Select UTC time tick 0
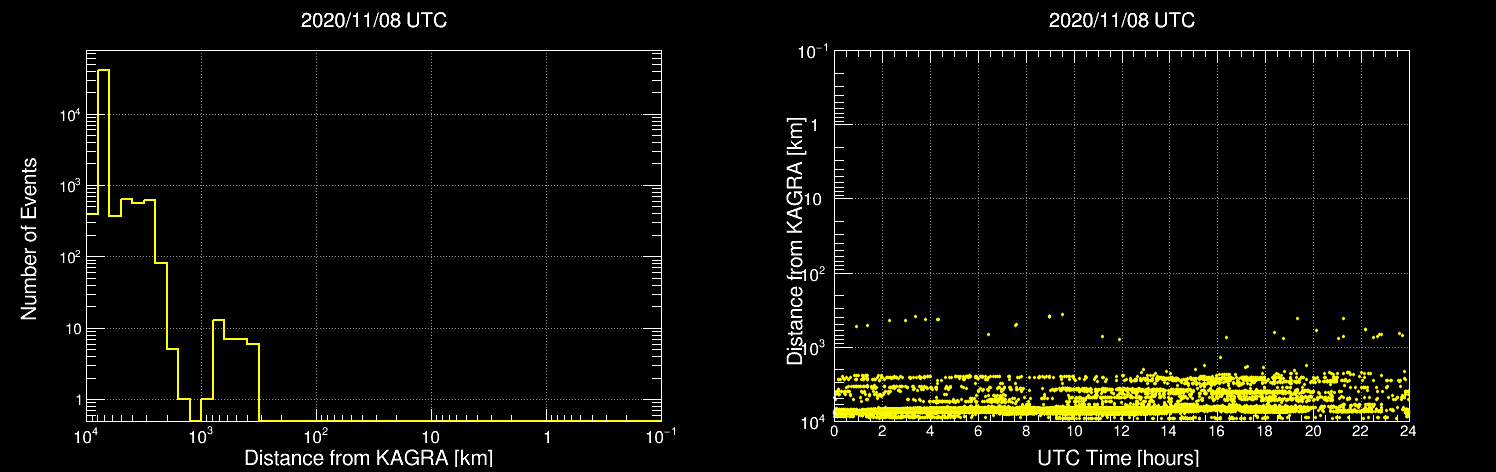Screen dimensions: 1496x472 834,432
